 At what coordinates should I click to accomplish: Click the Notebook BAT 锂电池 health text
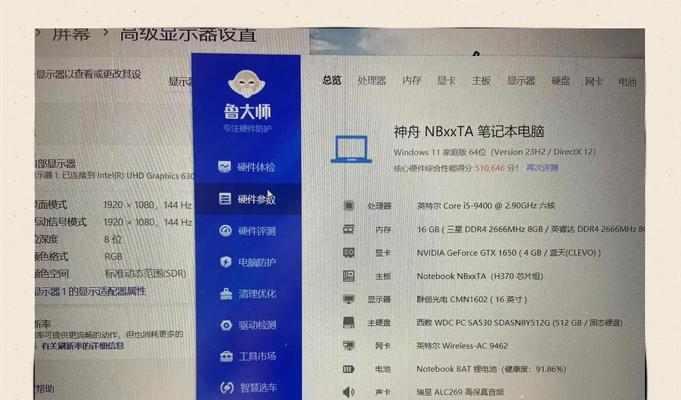click(x=492, y=369)
